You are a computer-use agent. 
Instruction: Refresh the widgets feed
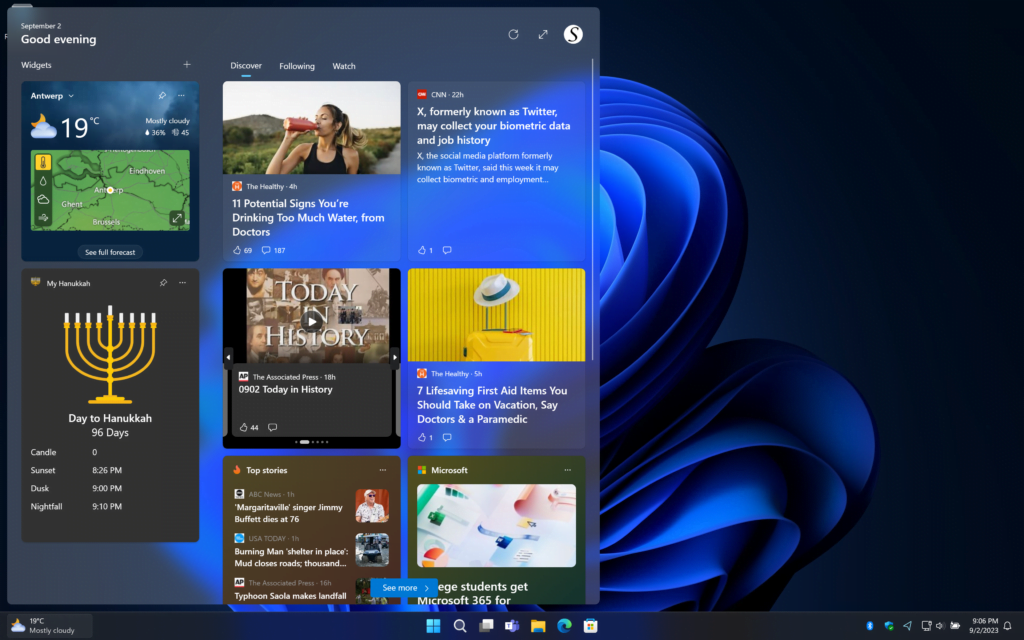tap(513, 35)
